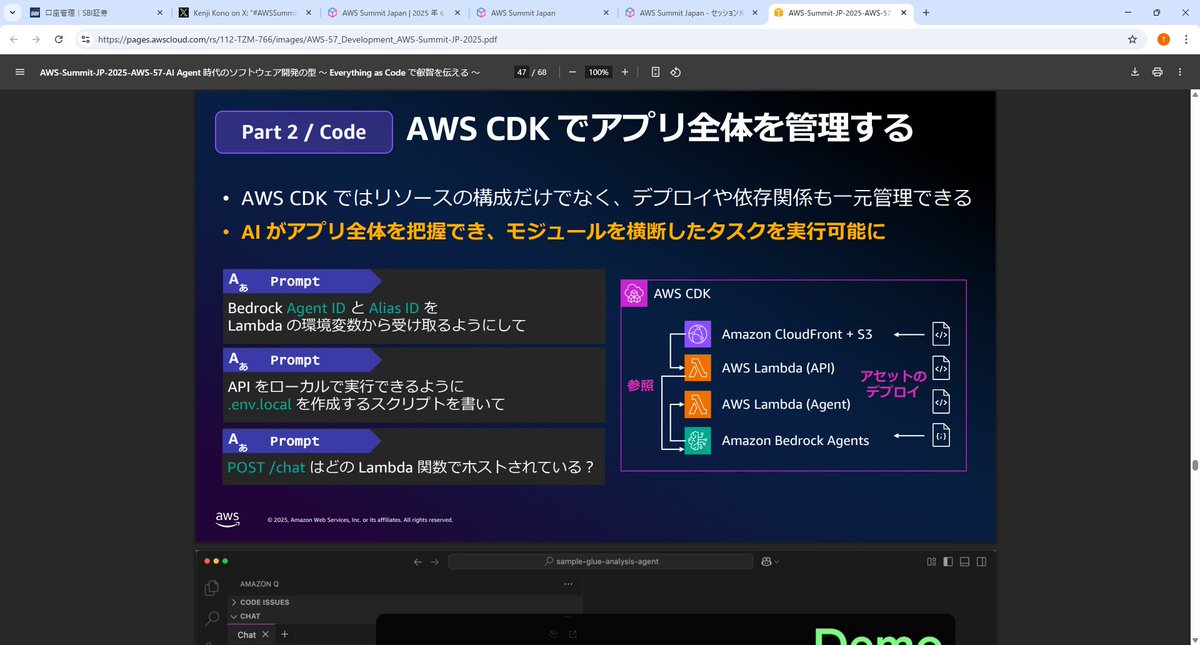Image resolution: width=1200 pixels, height=645 pixels.
Task: Switch to the AWS Summit Japan – セッション tab
Action: 692,13
